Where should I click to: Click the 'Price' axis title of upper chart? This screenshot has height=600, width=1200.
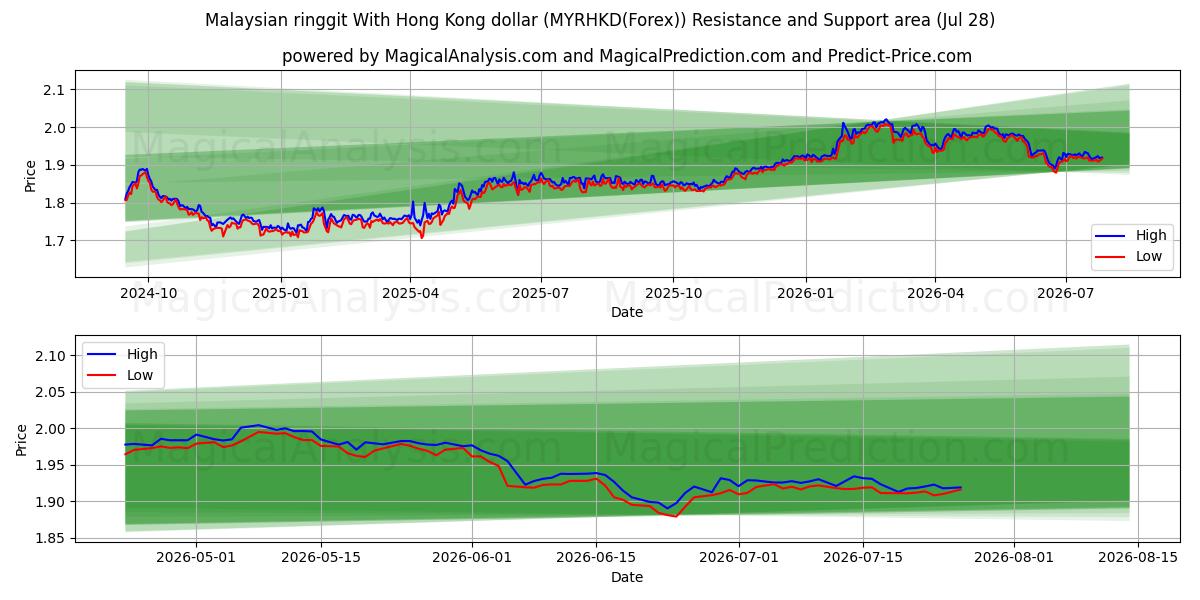pos(30,175)
